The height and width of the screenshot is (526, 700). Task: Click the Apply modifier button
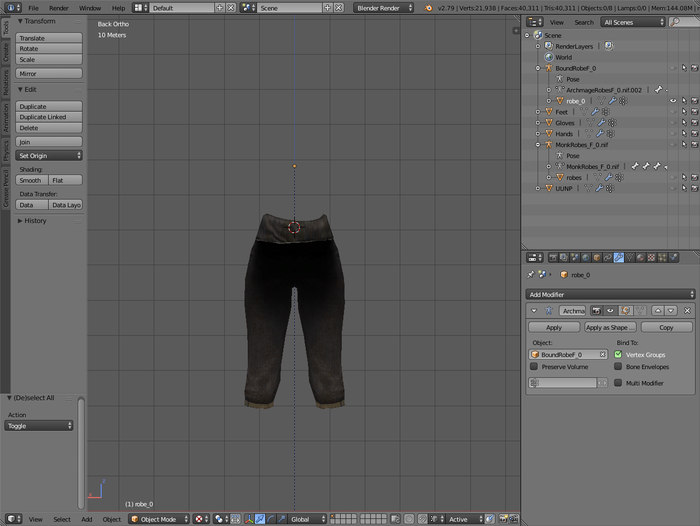(554, 327)
